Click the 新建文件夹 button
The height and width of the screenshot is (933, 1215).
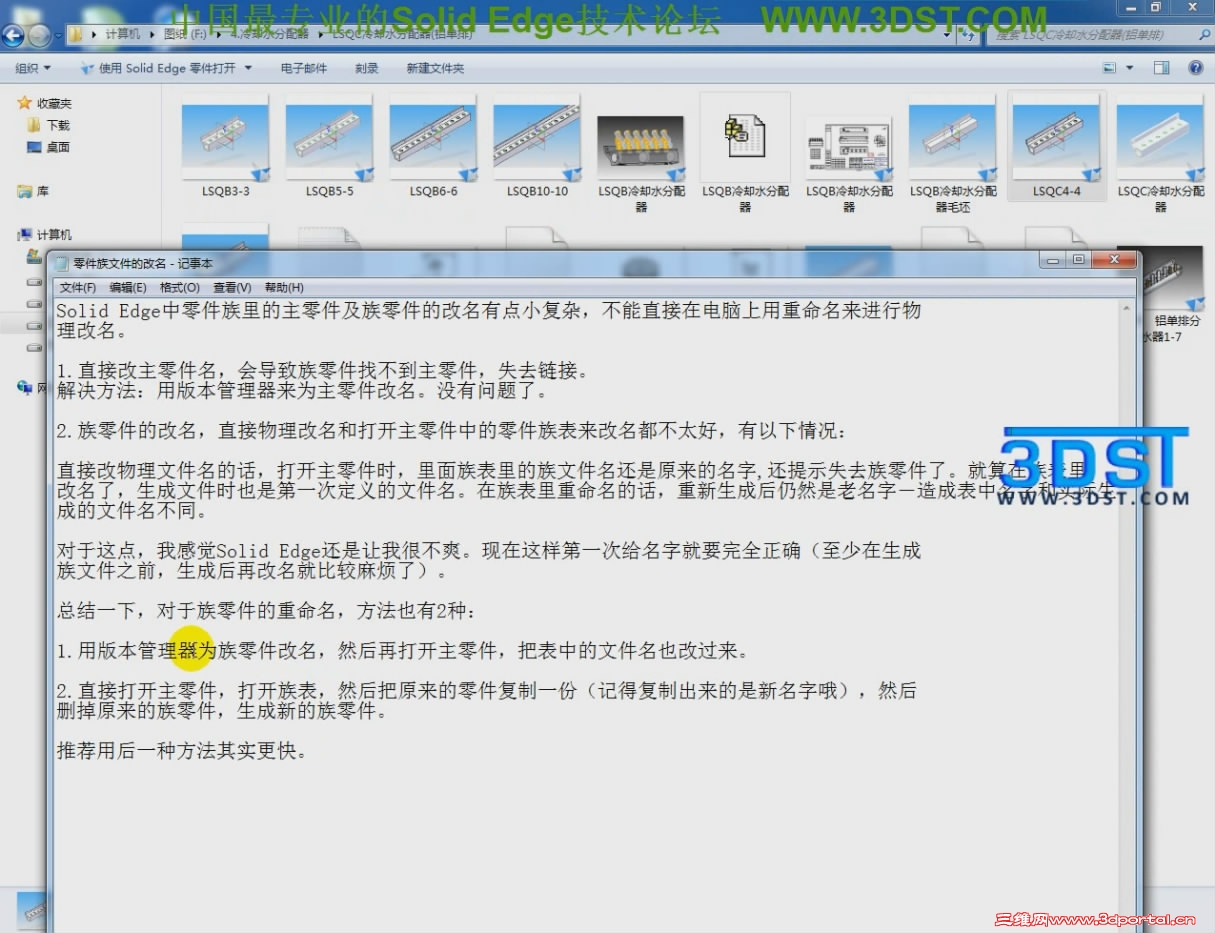tap(435, 68)
